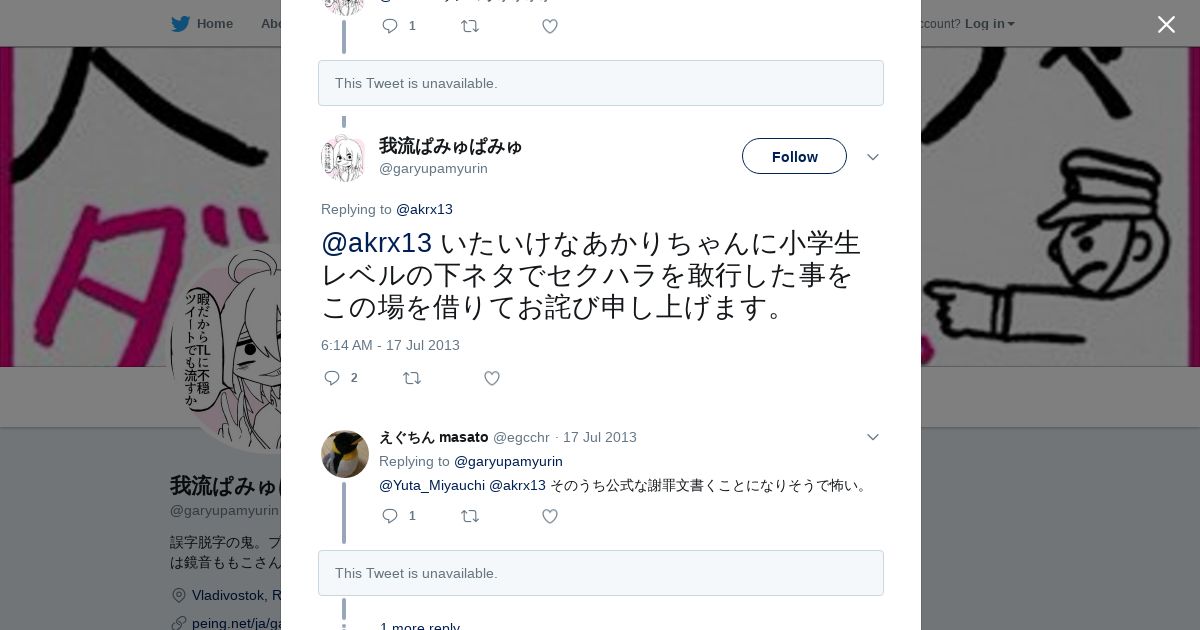This screenshot has width=1200, height=630.
Task: Click the retweet icon on the topmost tweet
Action: tap(470, 26)
